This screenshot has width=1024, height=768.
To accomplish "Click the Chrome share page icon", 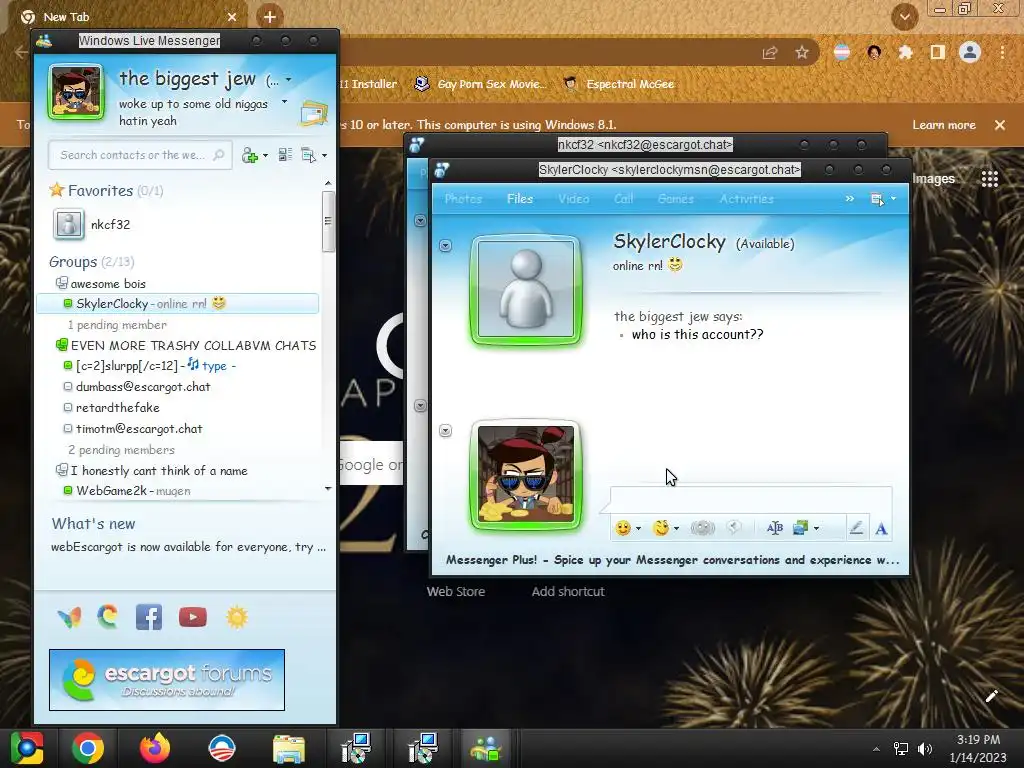I will pos(770,53).
